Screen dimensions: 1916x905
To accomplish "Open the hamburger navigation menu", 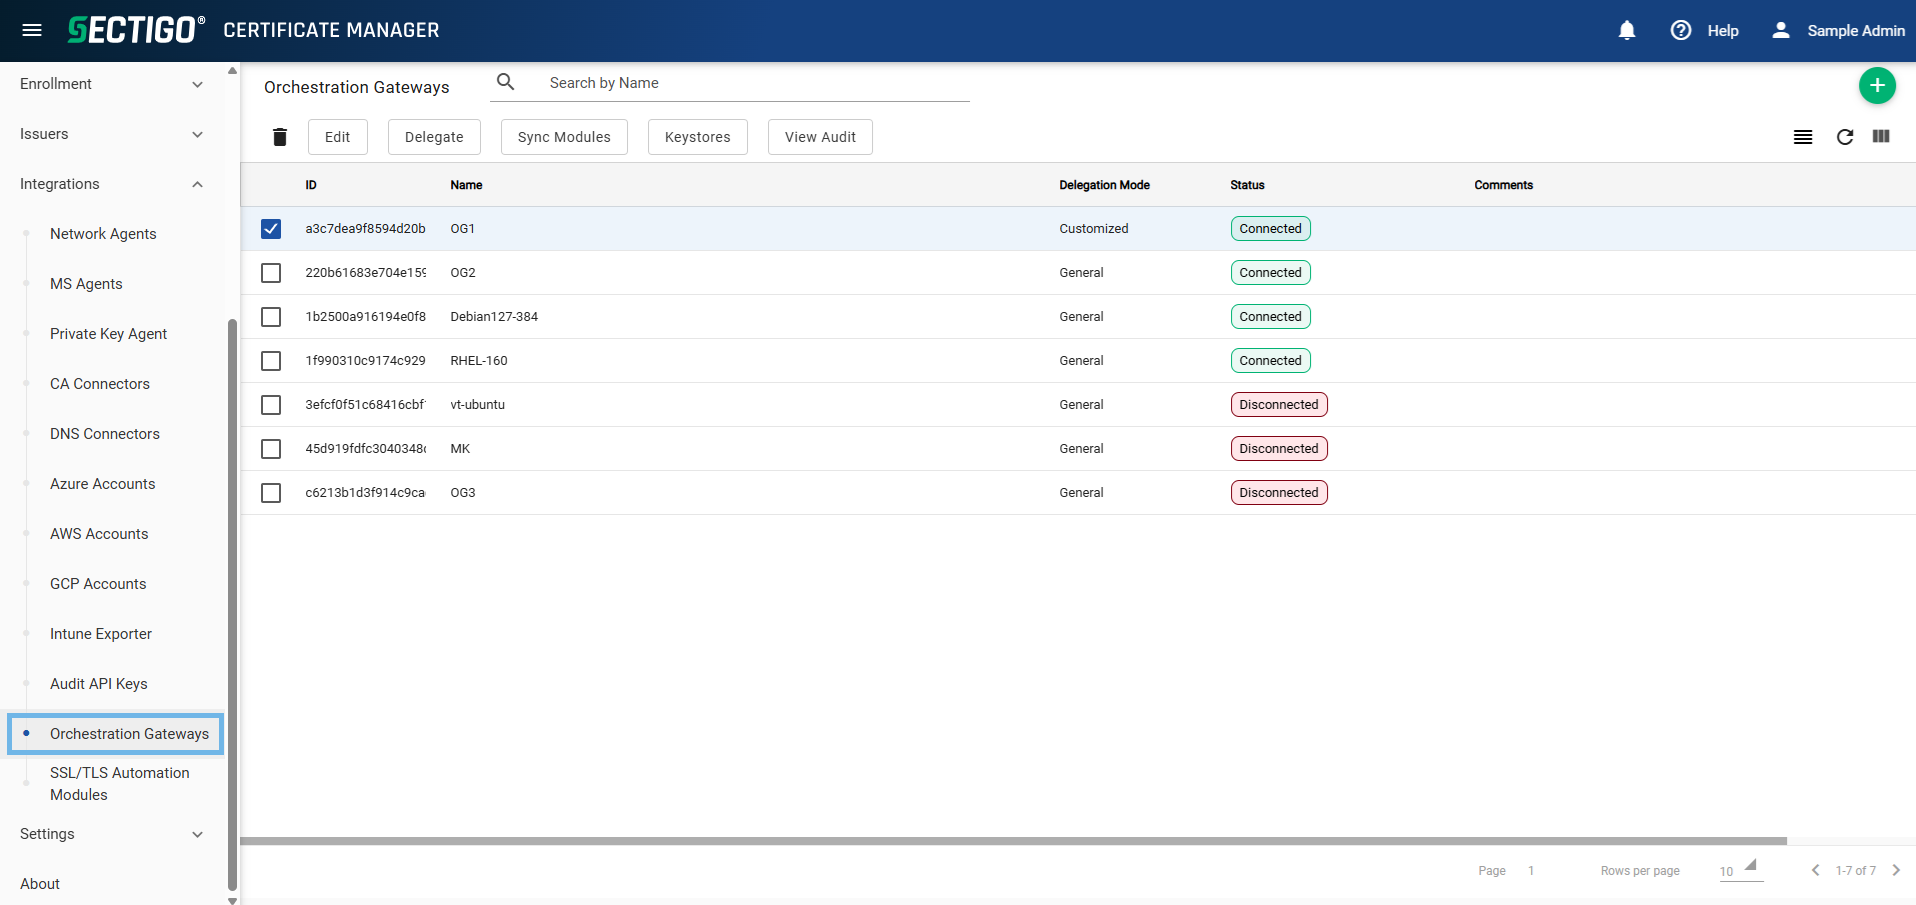I will coord(32,30).
